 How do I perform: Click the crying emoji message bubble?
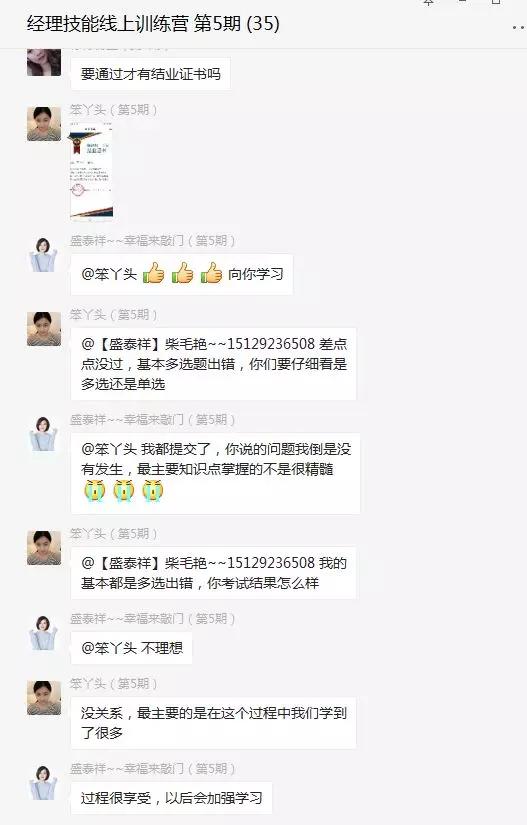[x=215, y=473]
